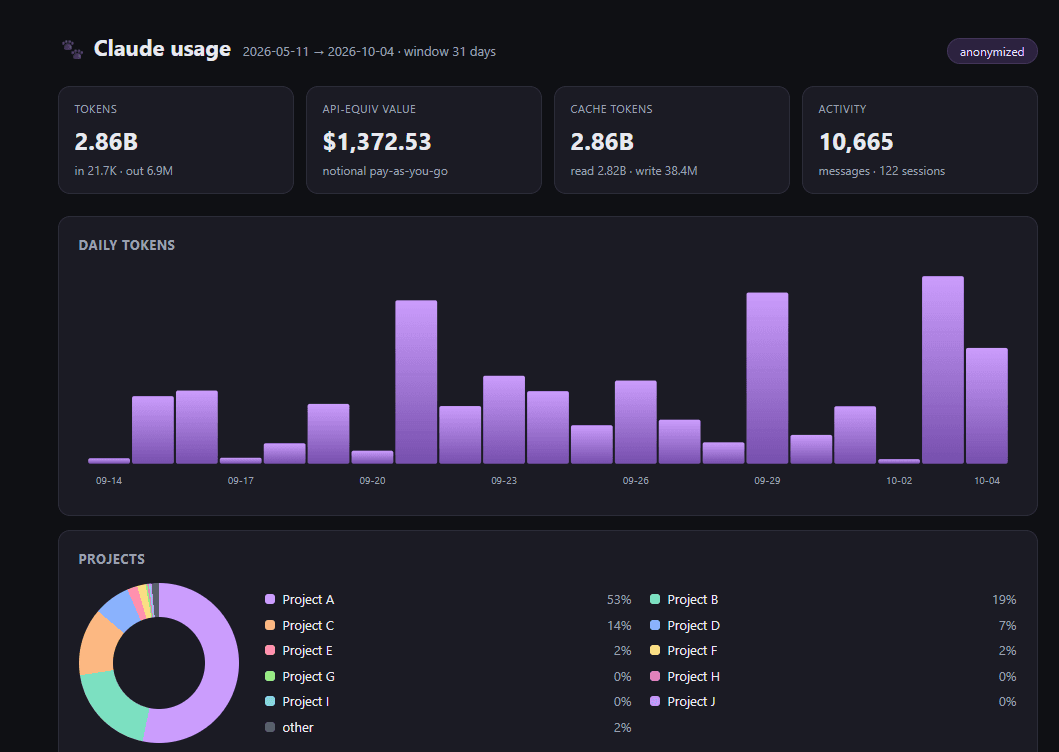Click the 'Claude usage' title
The height and width of the screenshot is (752, 1059).
(162, 49)
